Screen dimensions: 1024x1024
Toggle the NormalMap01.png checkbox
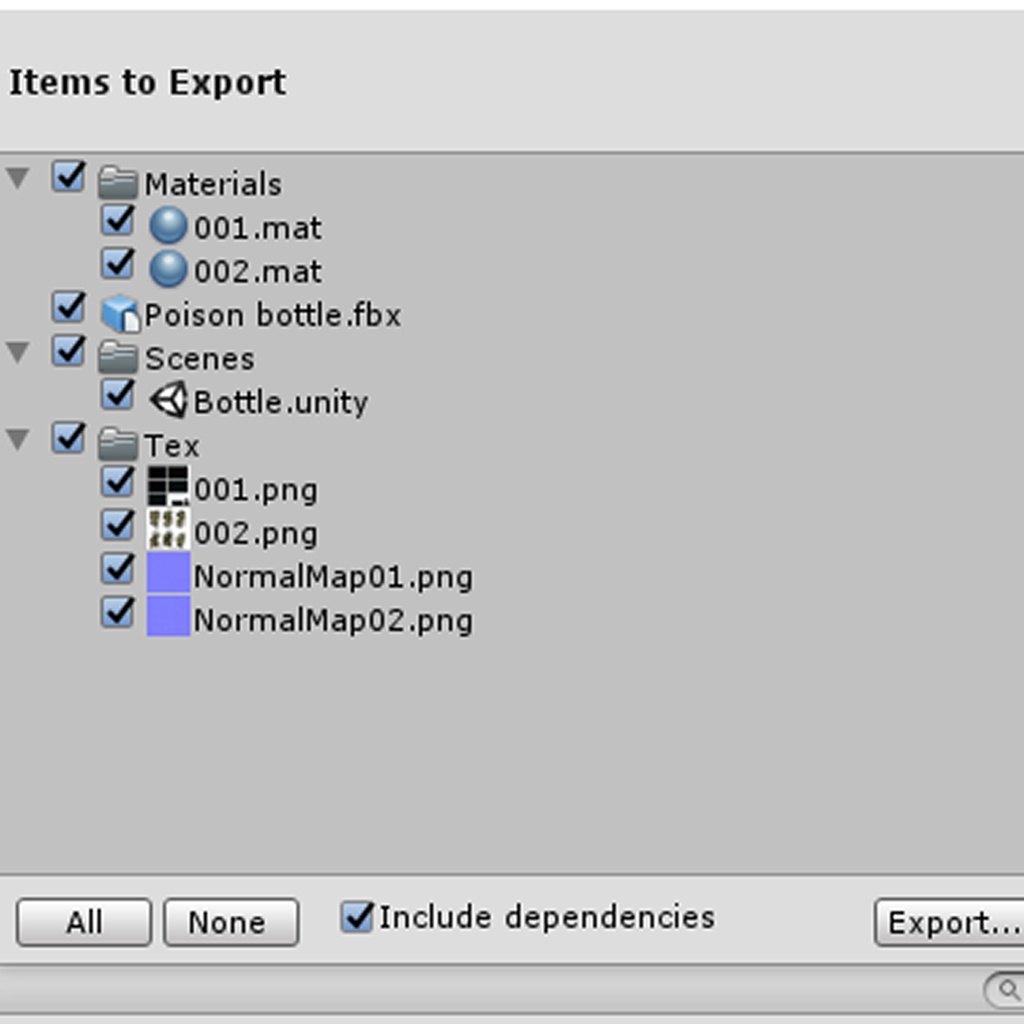point(118,569)
